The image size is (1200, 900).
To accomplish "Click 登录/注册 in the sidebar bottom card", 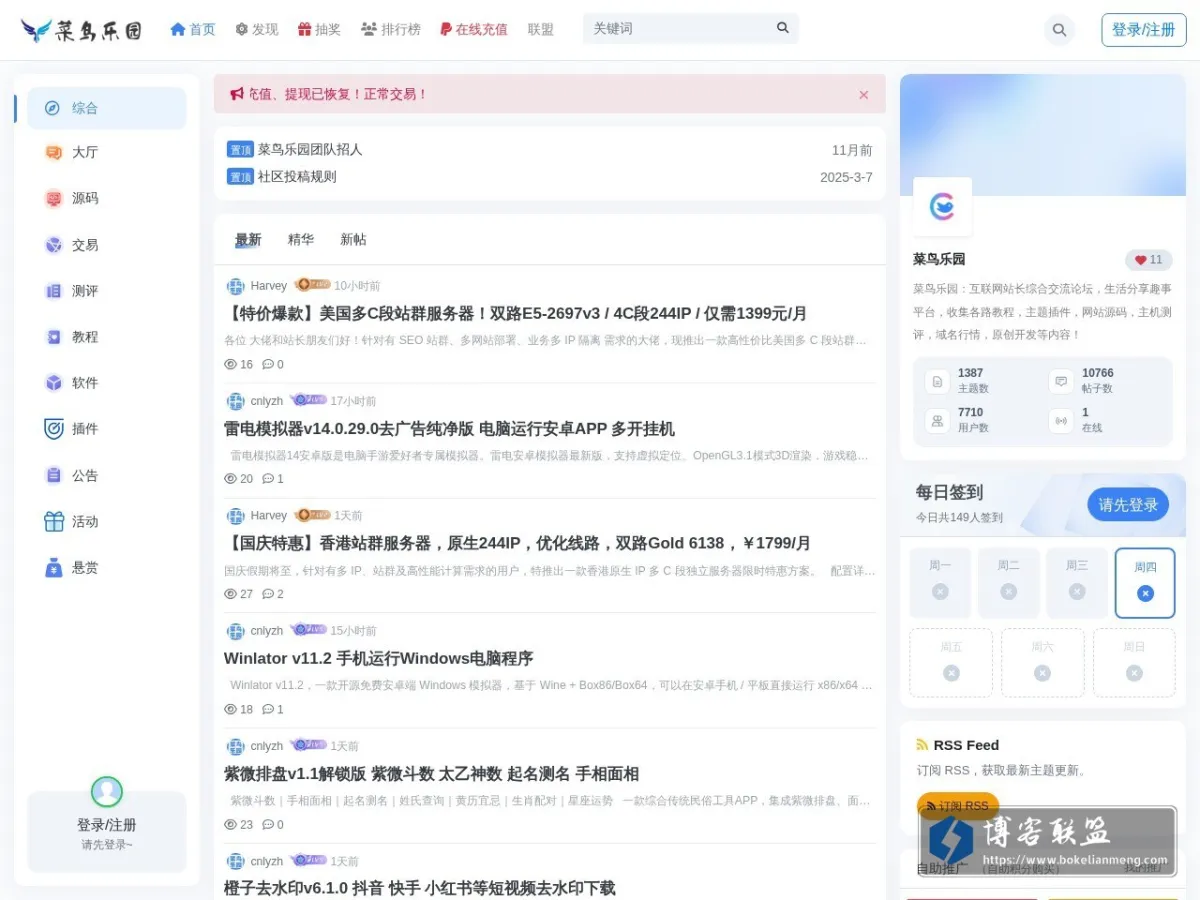I will pyautogui.click(x=107, y=825).
